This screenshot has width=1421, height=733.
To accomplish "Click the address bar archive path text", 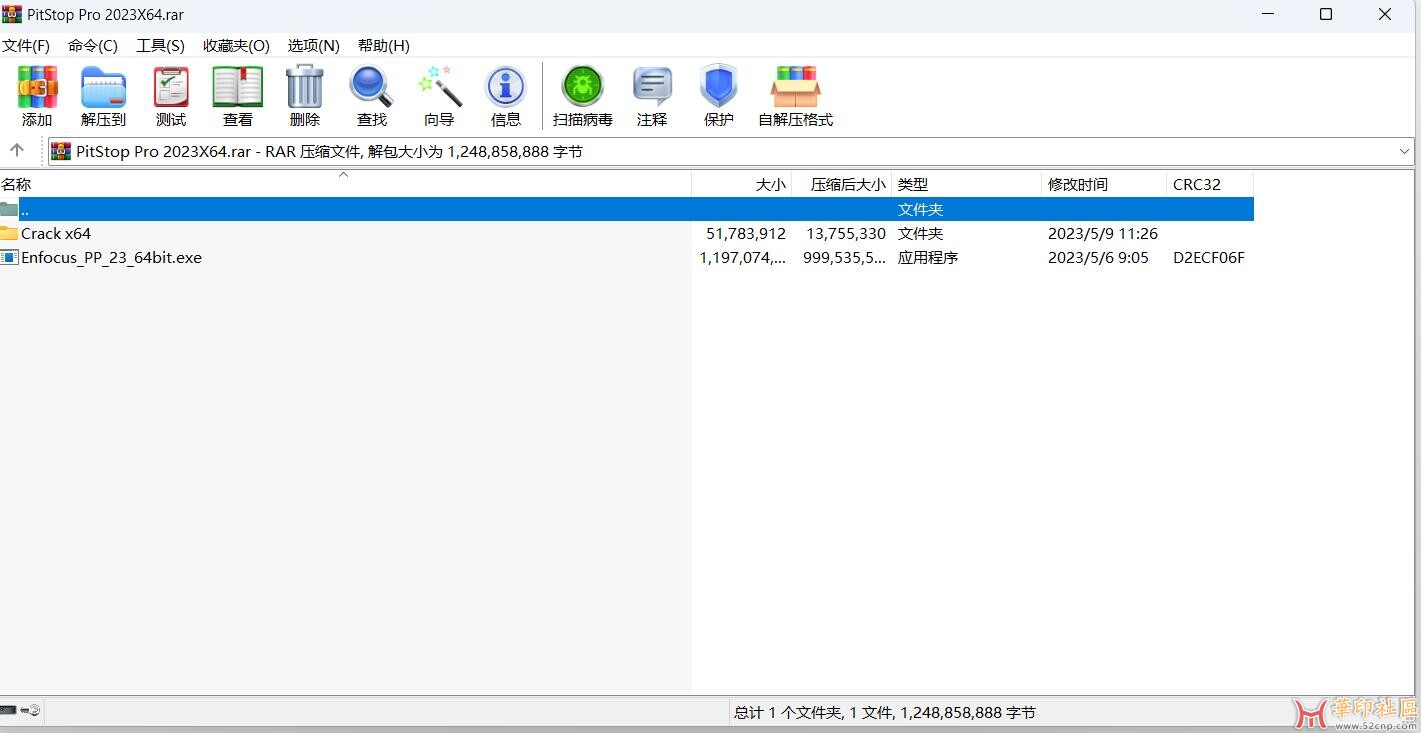I will 329,152.
